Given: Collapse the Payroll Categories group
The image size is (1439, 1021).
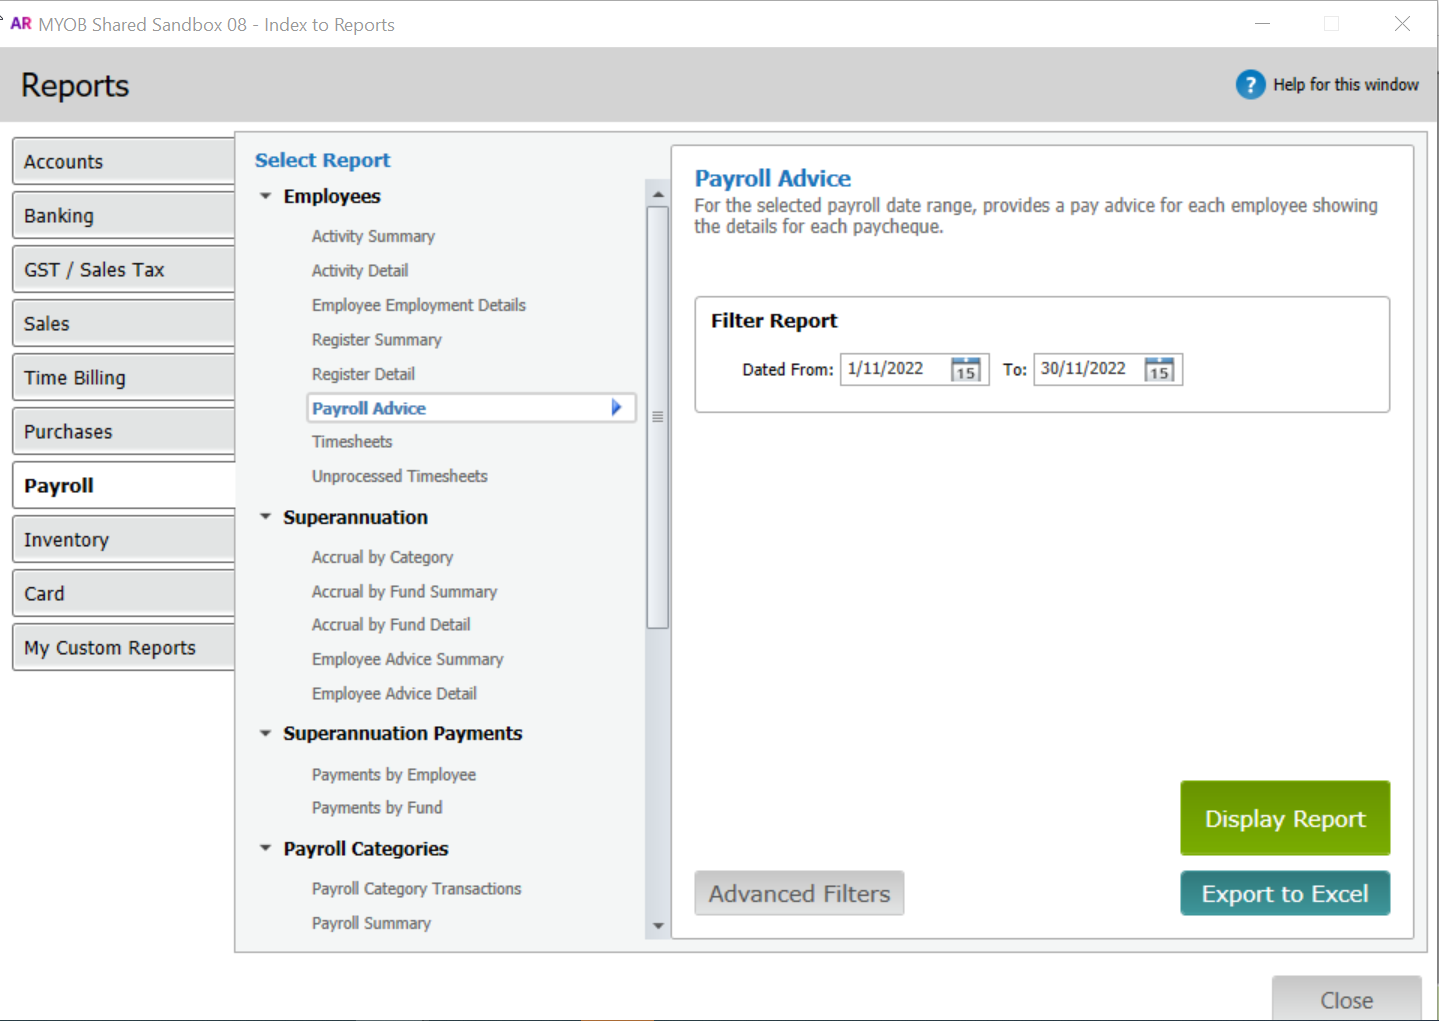Looking at the screenshot, I should click(265, 848).
